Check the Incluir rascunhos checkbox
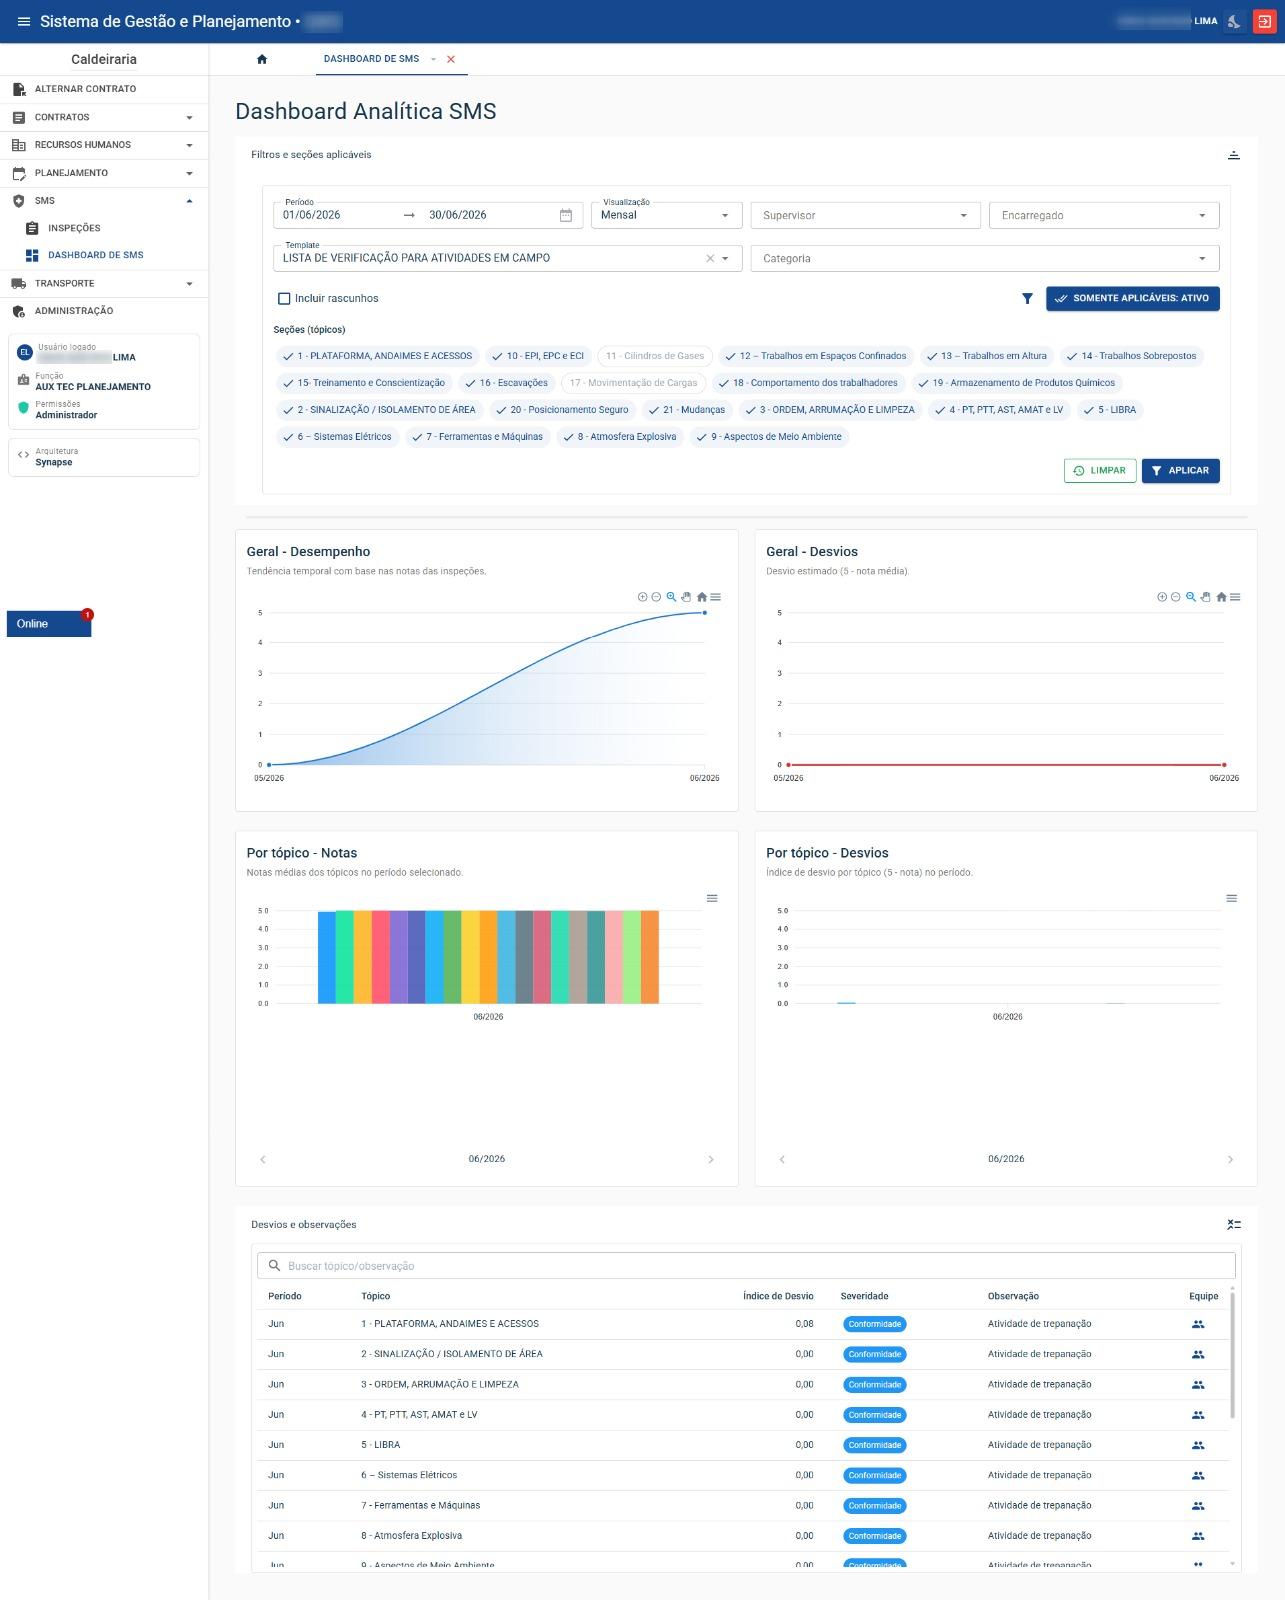Viewport: 1285px width, 1600px height. (284, 298)
